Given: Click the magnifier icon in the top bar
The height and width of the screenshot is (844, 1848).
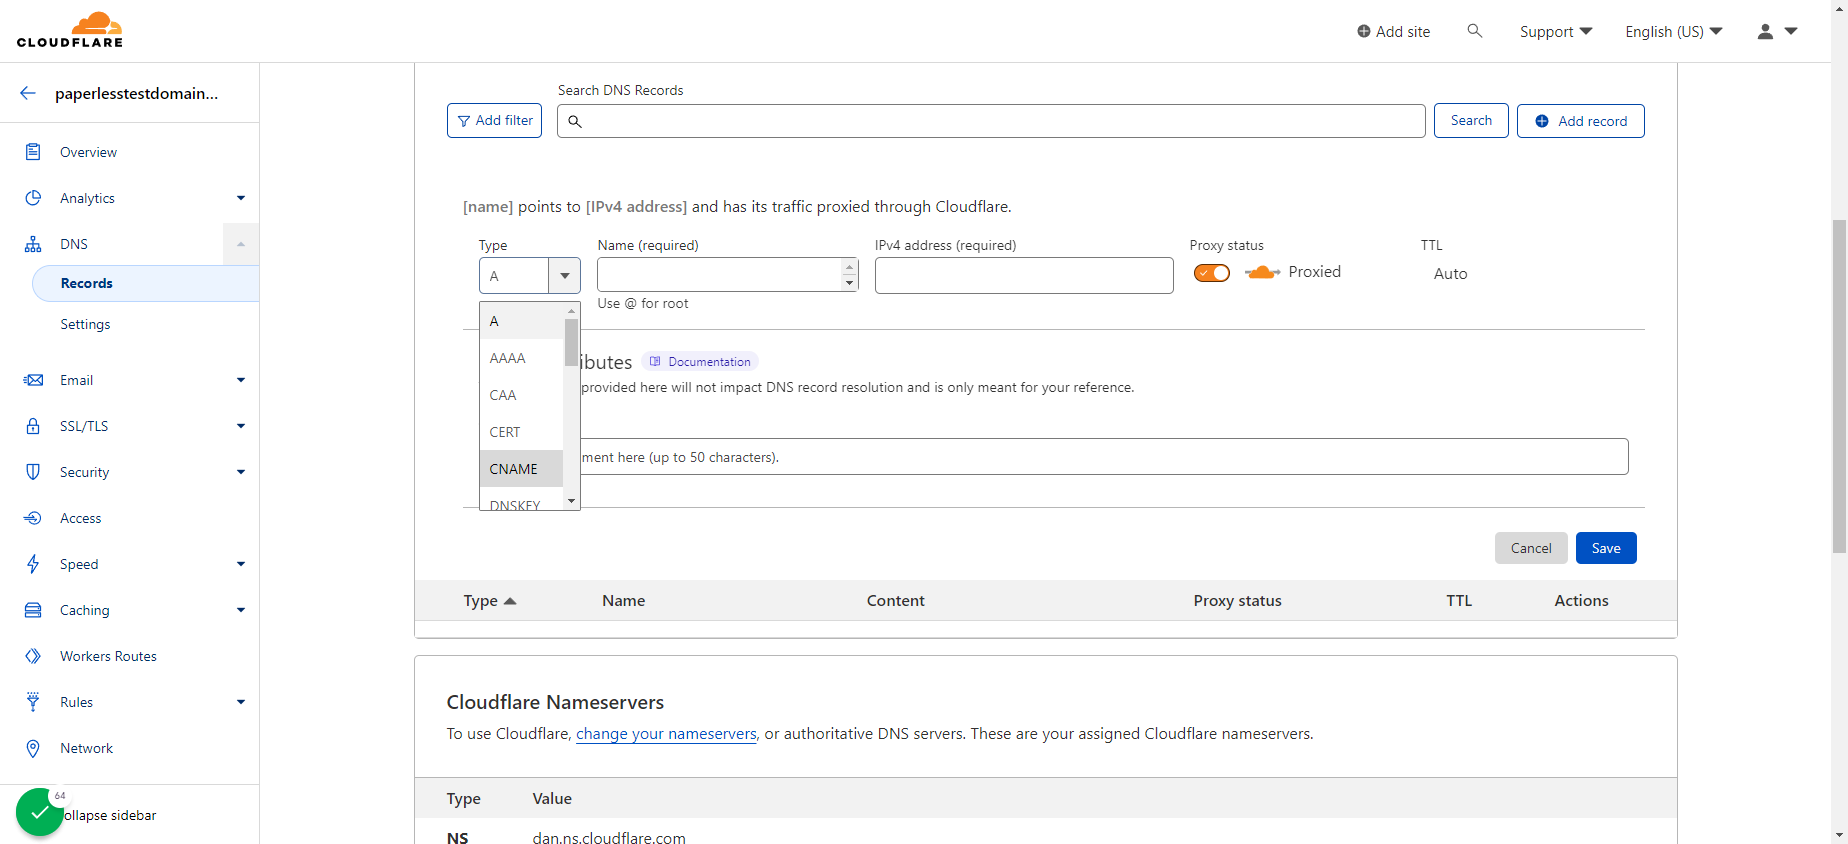Looking at the screenshot, I should (x=1474, y=31).
